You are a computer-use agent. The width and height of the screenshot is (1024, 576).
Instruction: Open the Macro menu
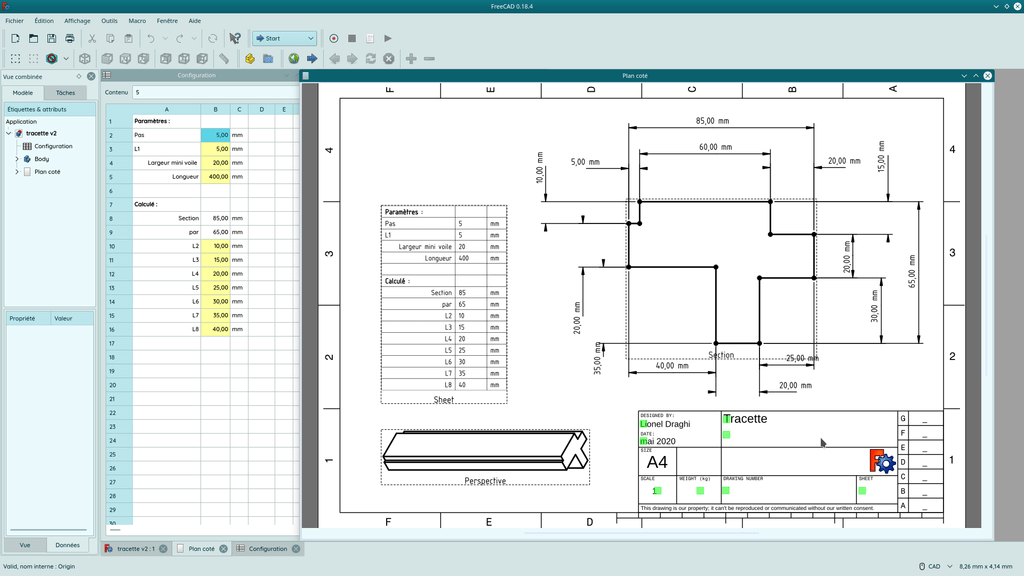tap(137, 21)
